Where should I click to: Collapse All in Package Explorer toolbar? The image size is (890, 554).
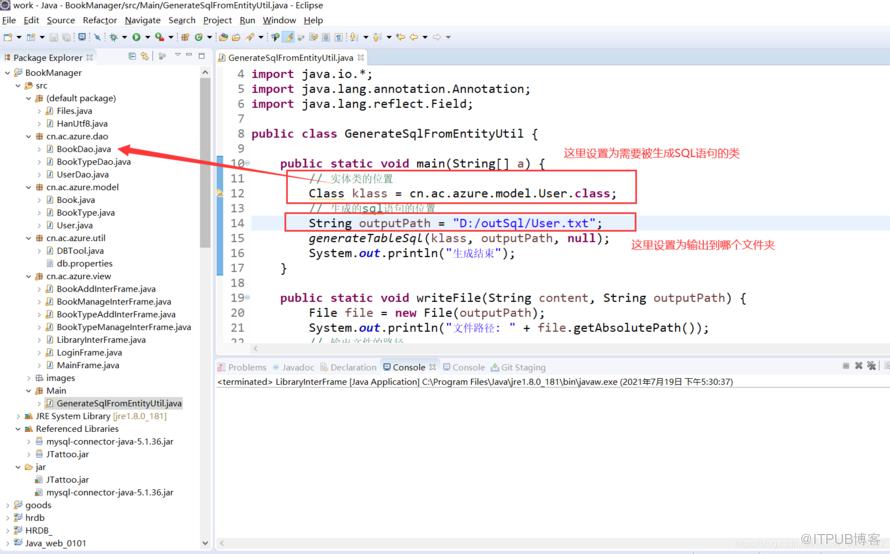[x=132, y=56]
